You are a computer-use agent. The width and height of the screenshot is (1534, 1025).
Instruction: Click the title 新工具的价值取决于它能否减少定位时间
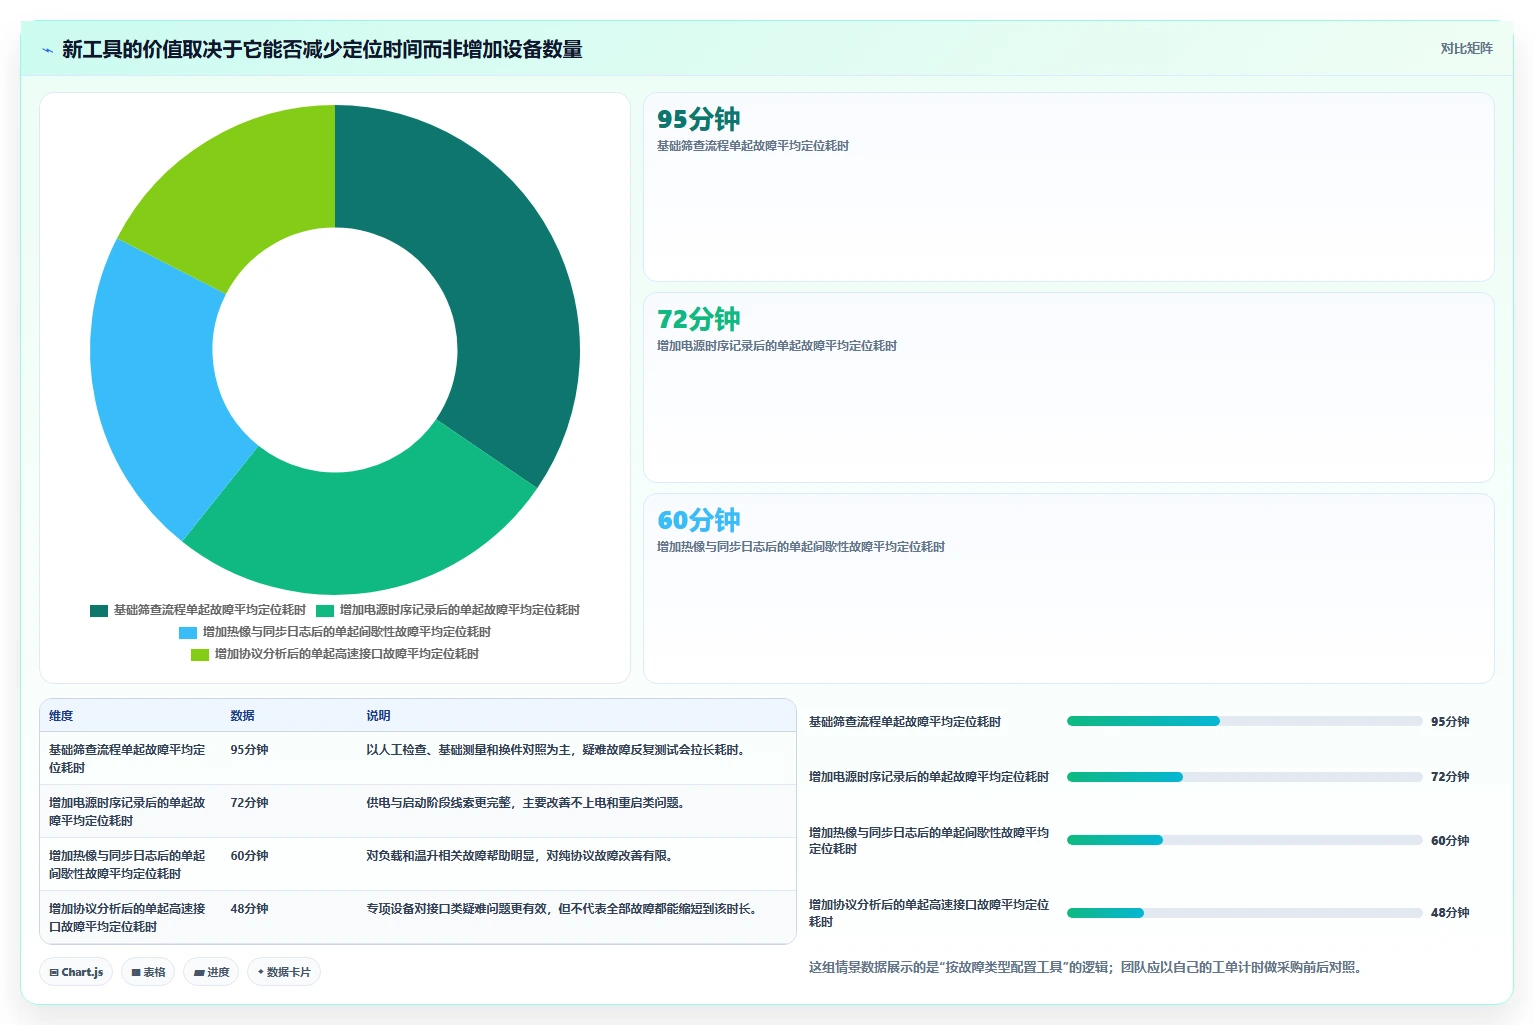(322, 50)
